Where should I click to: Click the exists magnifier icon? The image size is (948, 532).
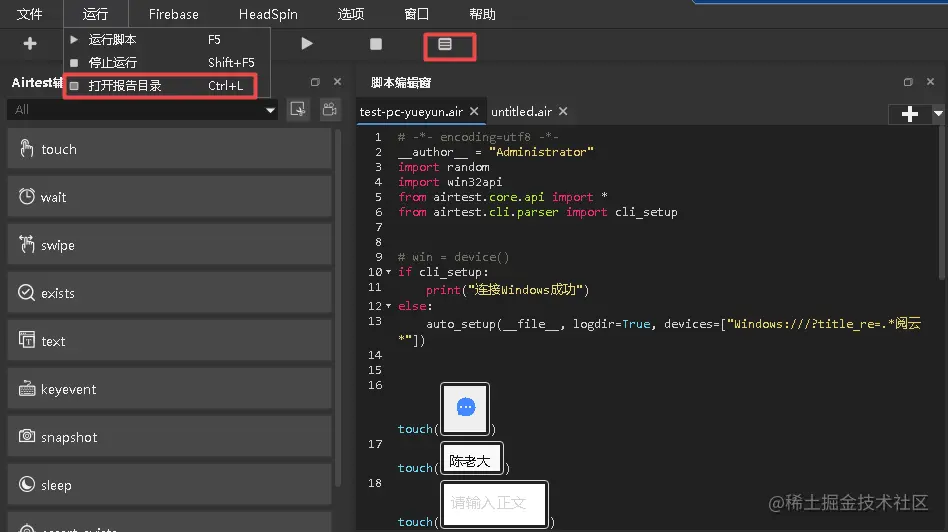(x=27, y=293)
